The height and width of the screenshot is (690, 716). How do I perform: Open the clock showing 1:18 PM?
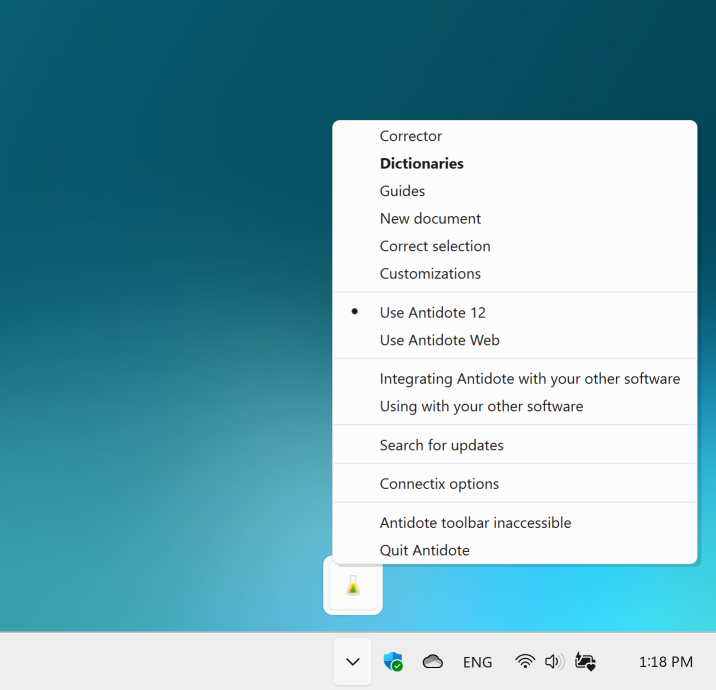click(x=665, y=662)
